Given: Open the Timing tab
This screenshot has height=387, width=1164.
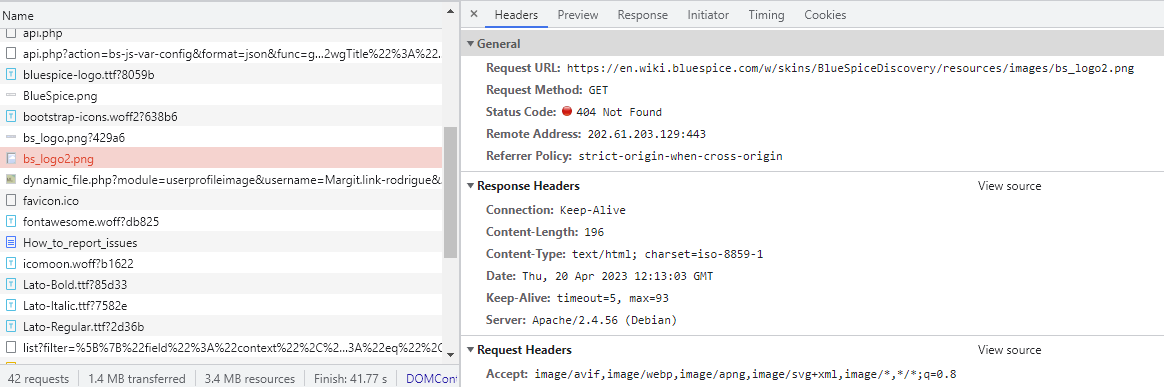Looking at the screenshot, I should coord(766,15).
